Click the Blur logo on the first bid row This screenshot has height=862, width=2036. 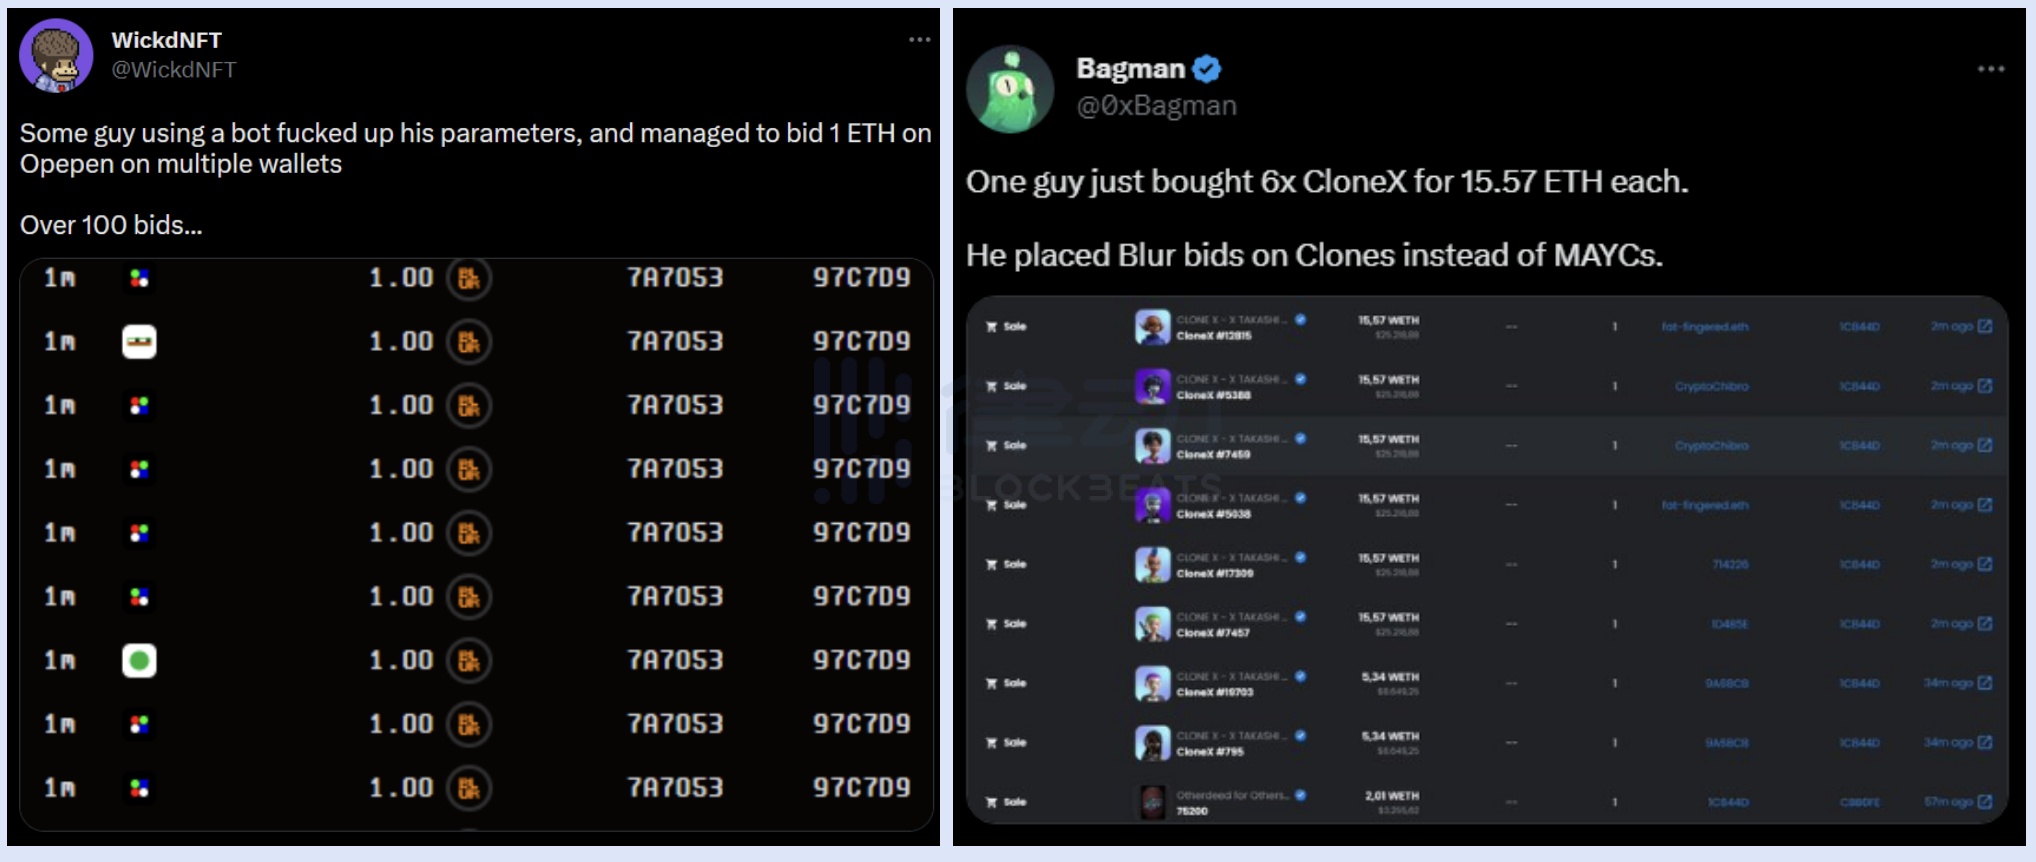coord(468,278)
